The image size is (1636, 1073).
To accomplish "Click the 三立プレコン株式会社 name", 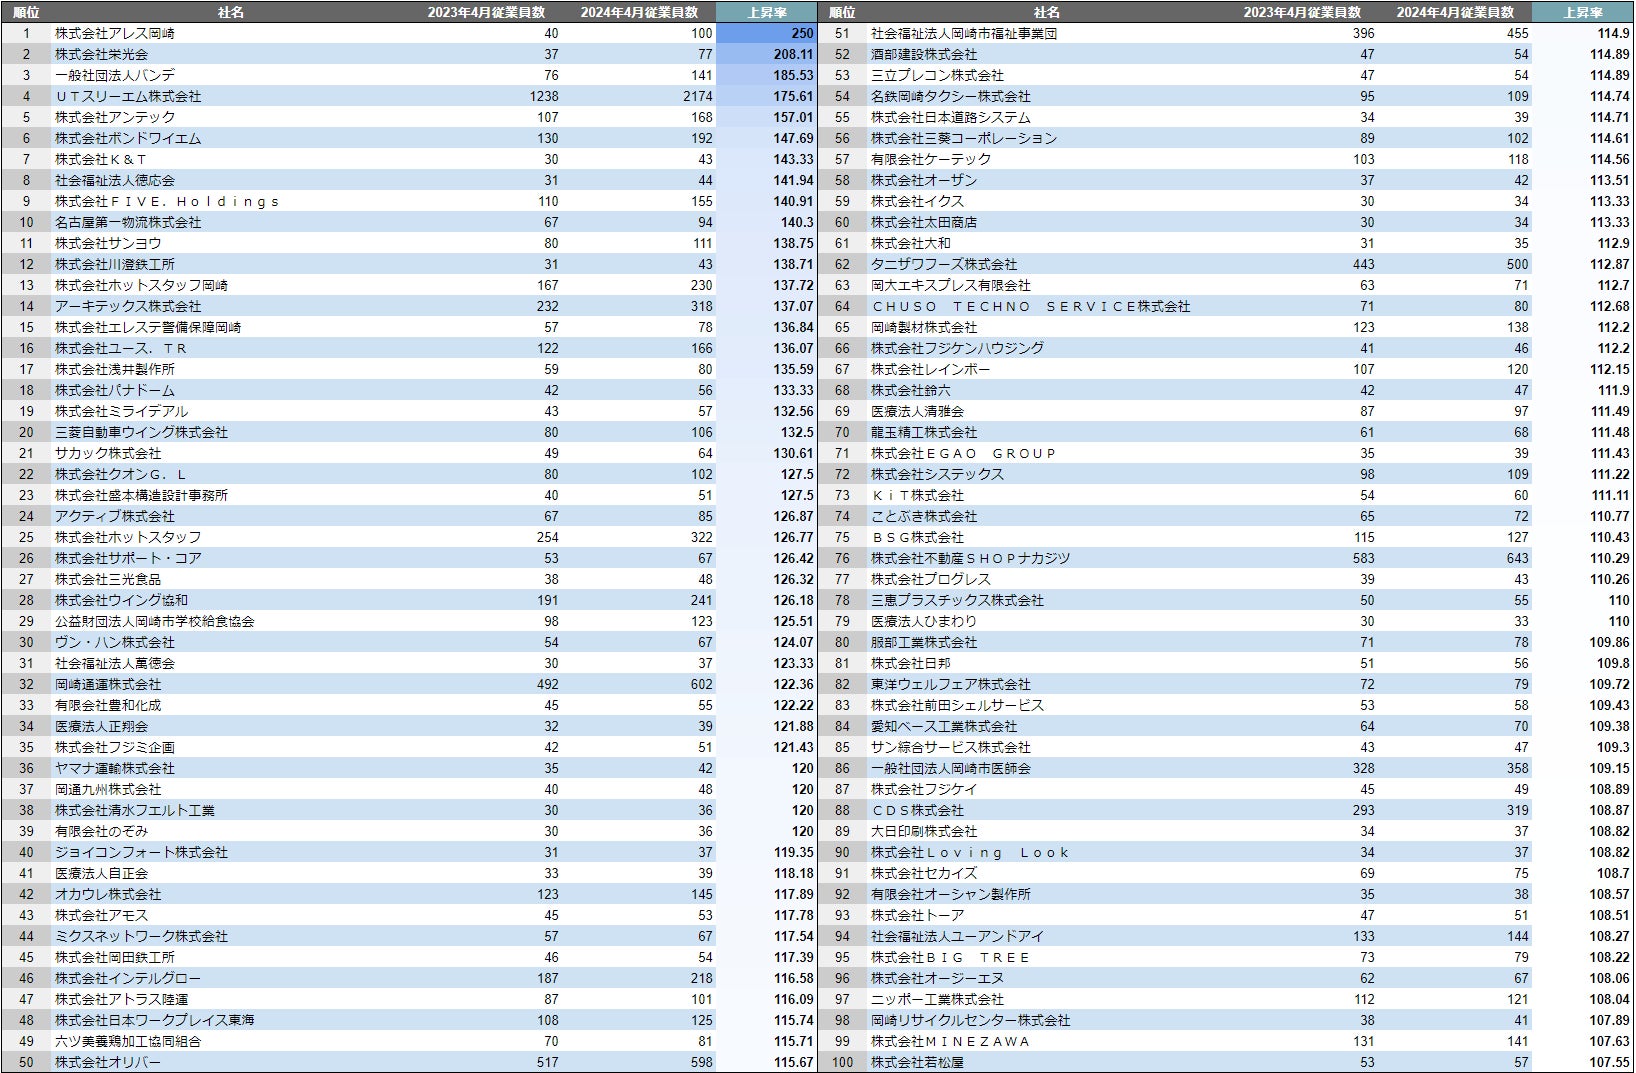I will pos(937,75).
